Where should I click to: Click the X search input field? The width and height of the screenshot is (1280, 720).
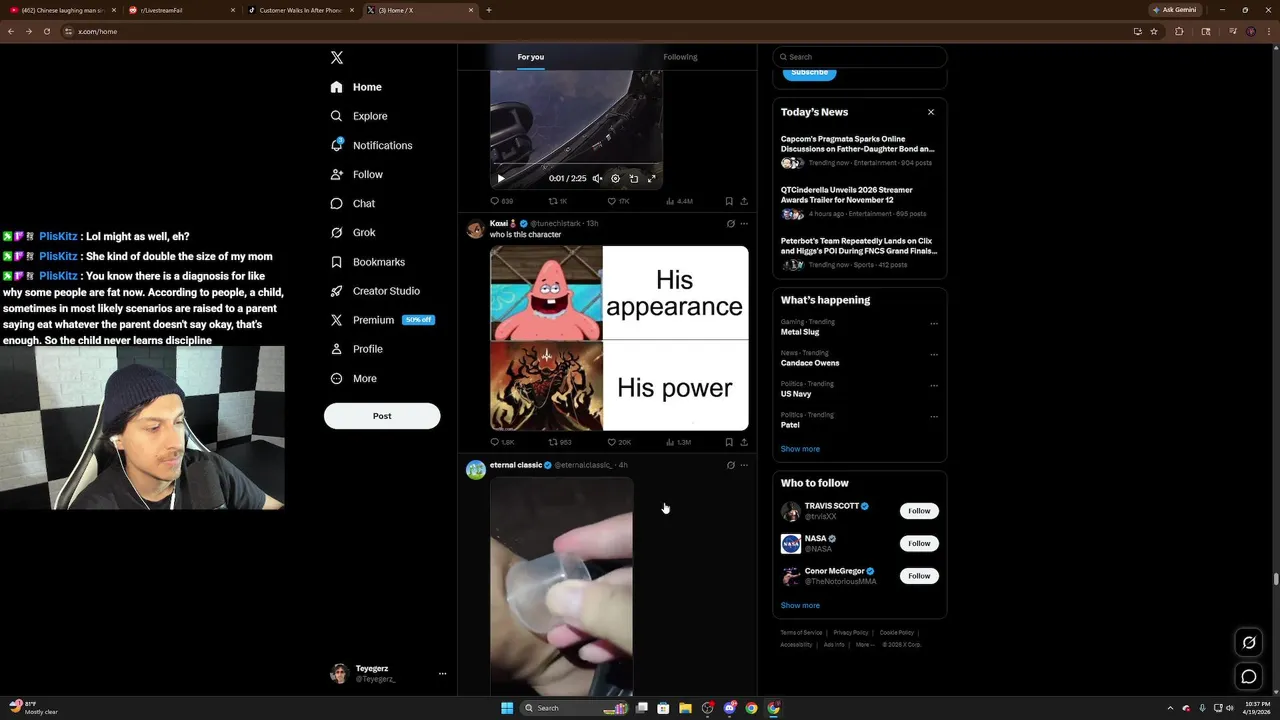pyautogui.click(x=860, y=57)
